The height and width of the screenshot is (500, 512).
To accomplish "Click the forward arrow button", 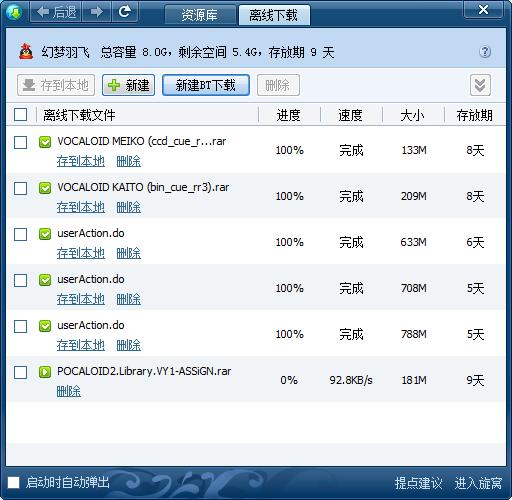I will point(96,12).
